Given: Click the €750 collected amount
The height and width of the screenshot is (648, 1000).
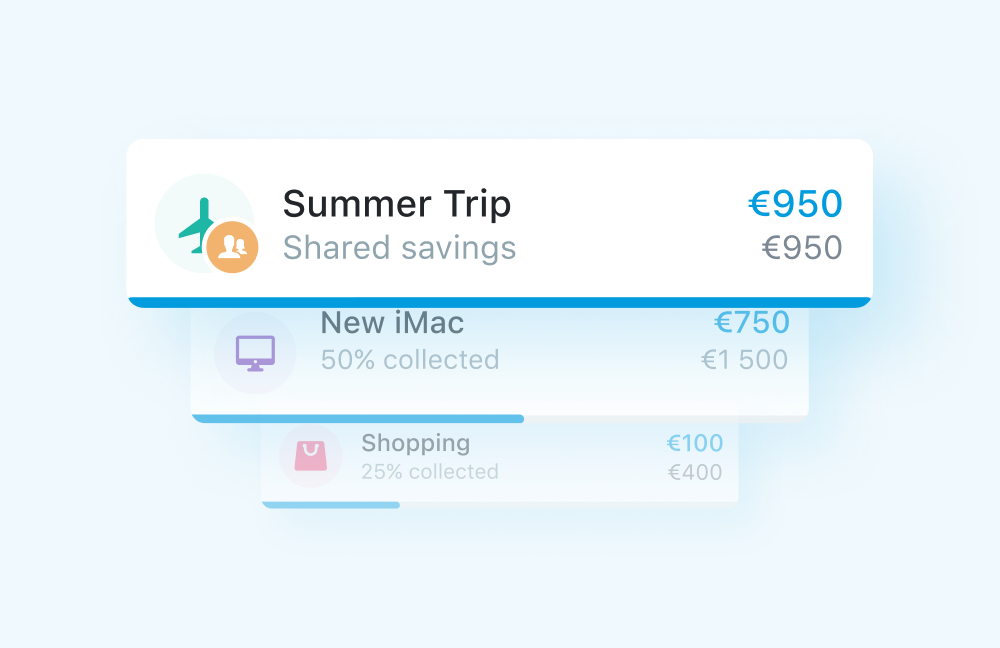Looking at the screenshot, I should point(751,323).
